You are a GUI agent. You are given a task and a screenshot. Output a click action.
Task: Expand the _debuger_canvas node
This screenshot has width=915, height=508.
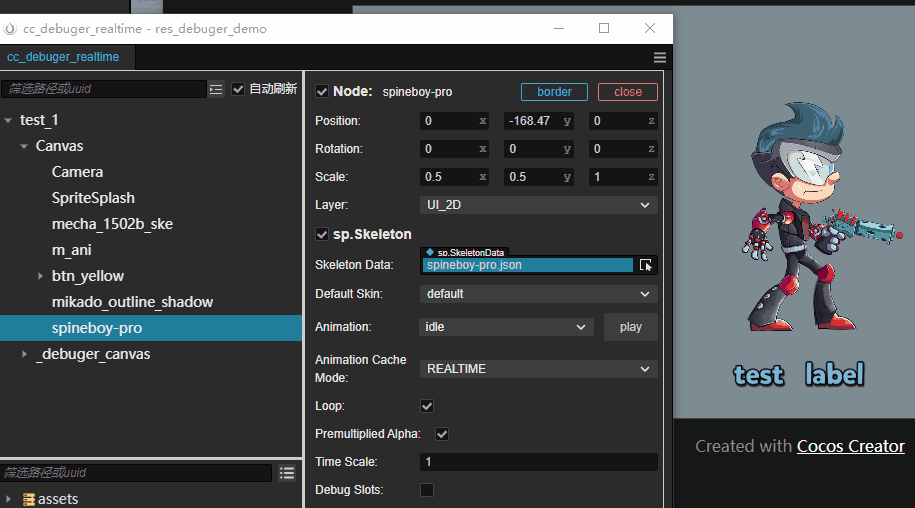coord(24,354)
